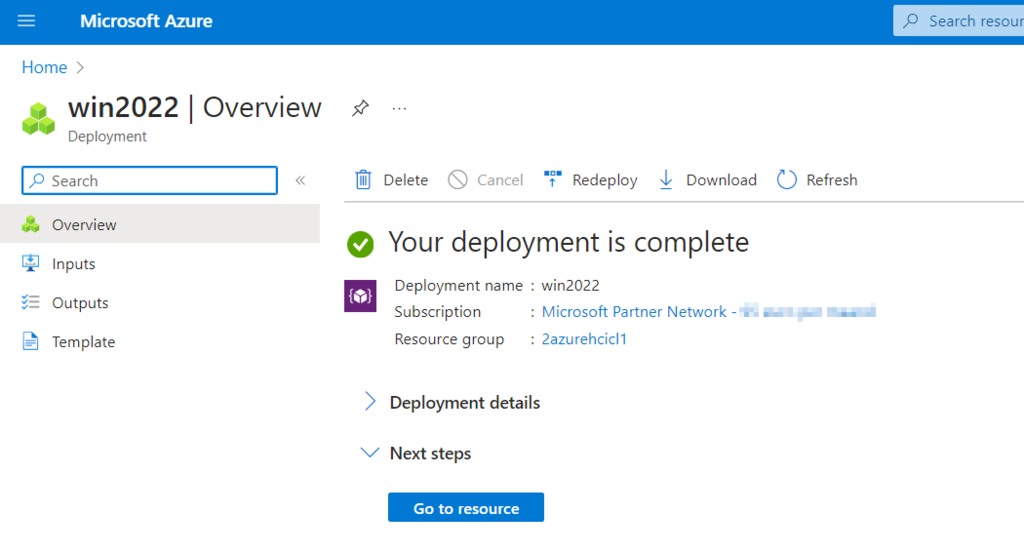Open the portal hamburger menu
Image resolution: width=1024 pixels, height=553 pixels.
(26, 21)
